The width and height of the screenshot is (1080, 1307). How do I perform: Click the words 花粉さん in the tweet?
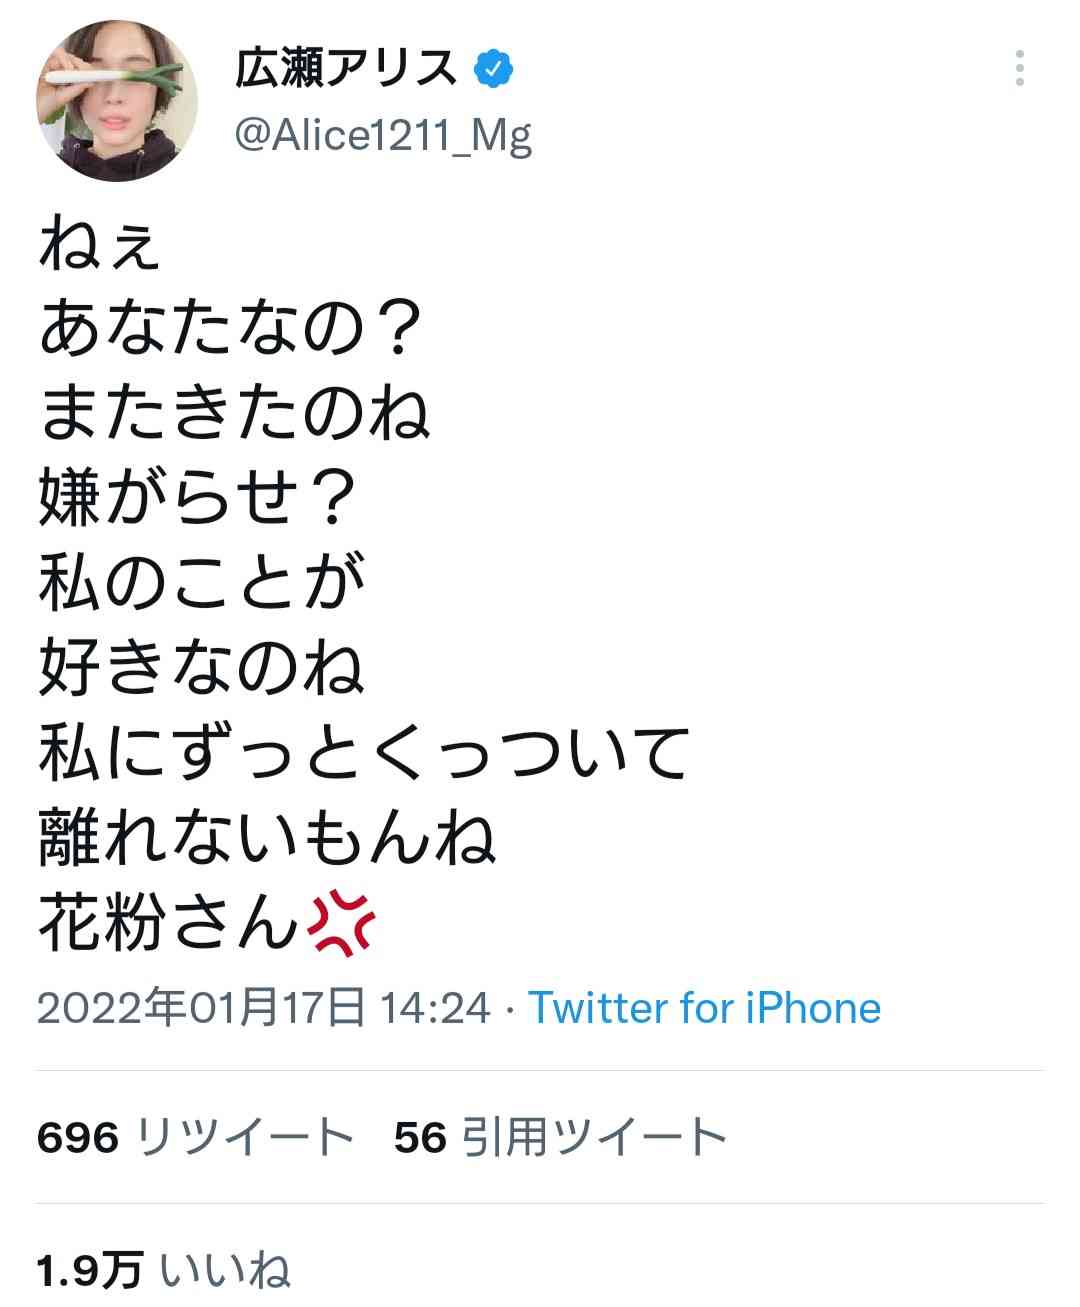pos(169,923)
